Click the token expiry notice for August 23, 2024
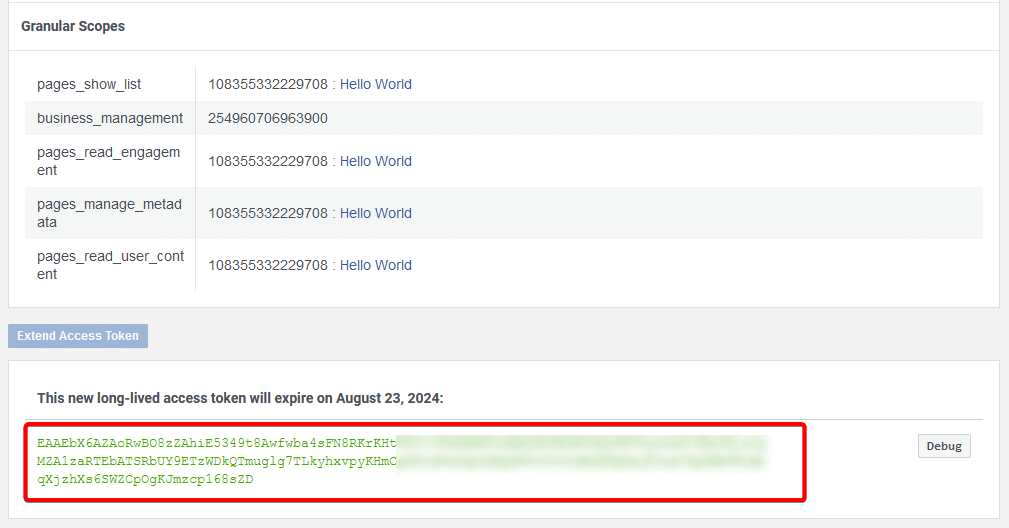 pyautogui.click(x=240, y=398)
